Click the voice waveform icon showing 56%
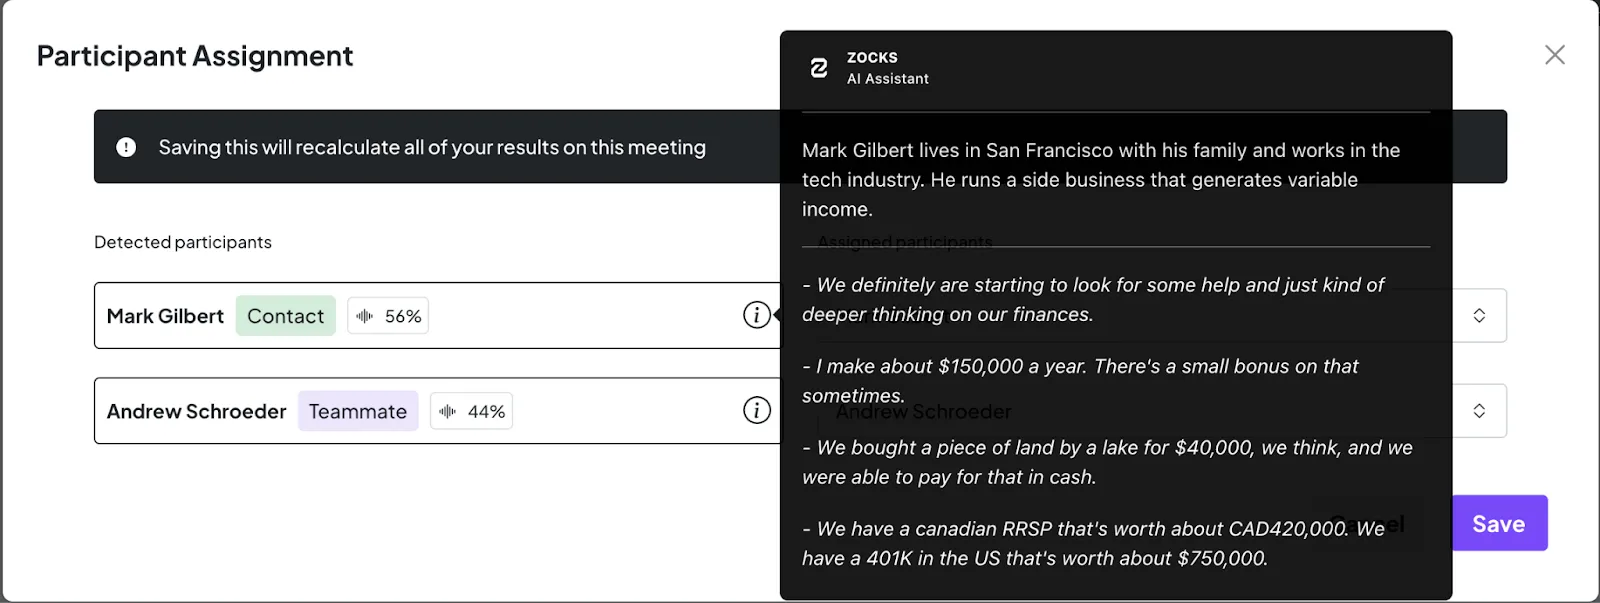This screenshot has height=603, width=1600. 365,316
